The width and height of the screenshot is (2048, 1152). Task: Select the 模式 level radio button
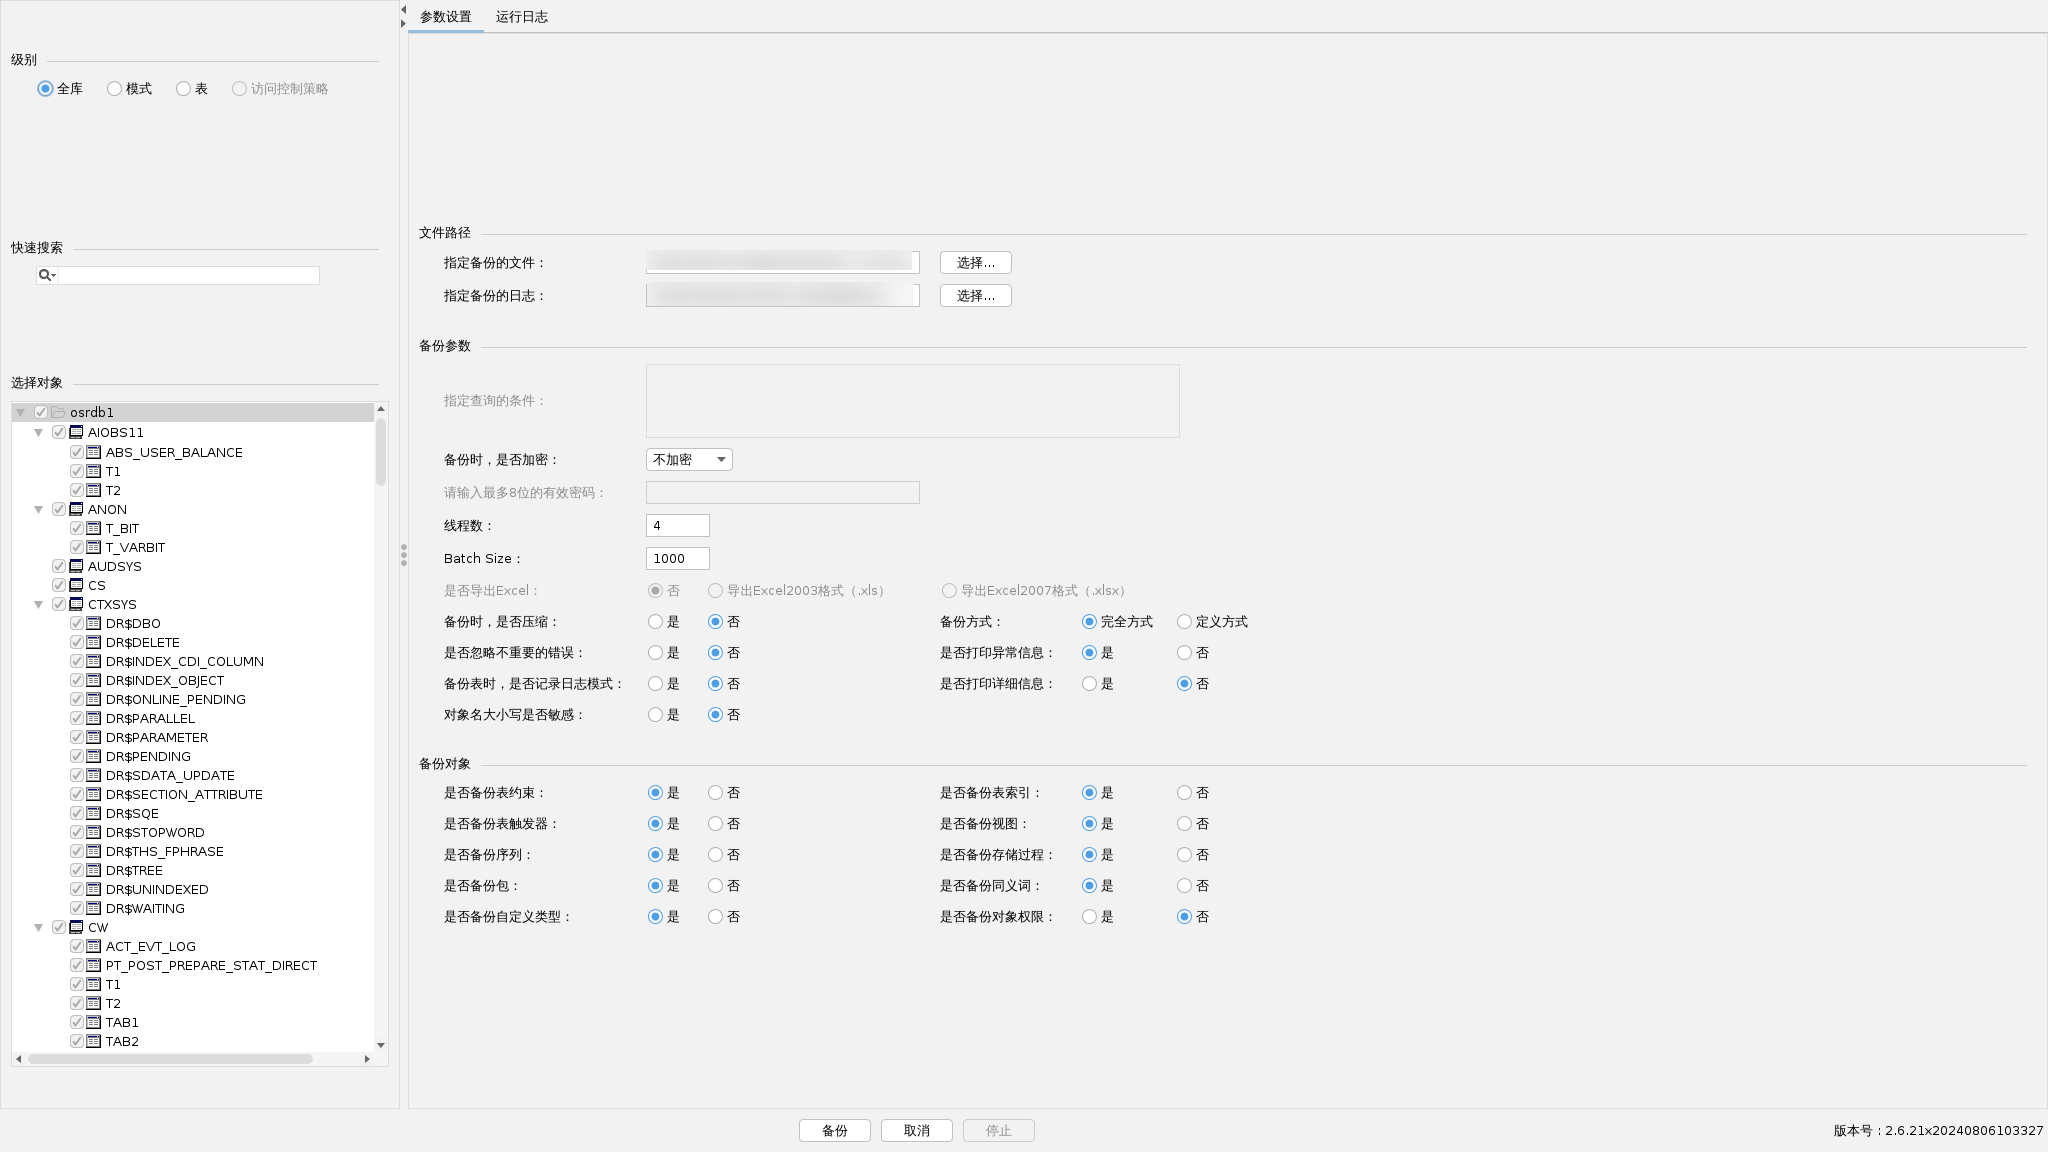115,89
